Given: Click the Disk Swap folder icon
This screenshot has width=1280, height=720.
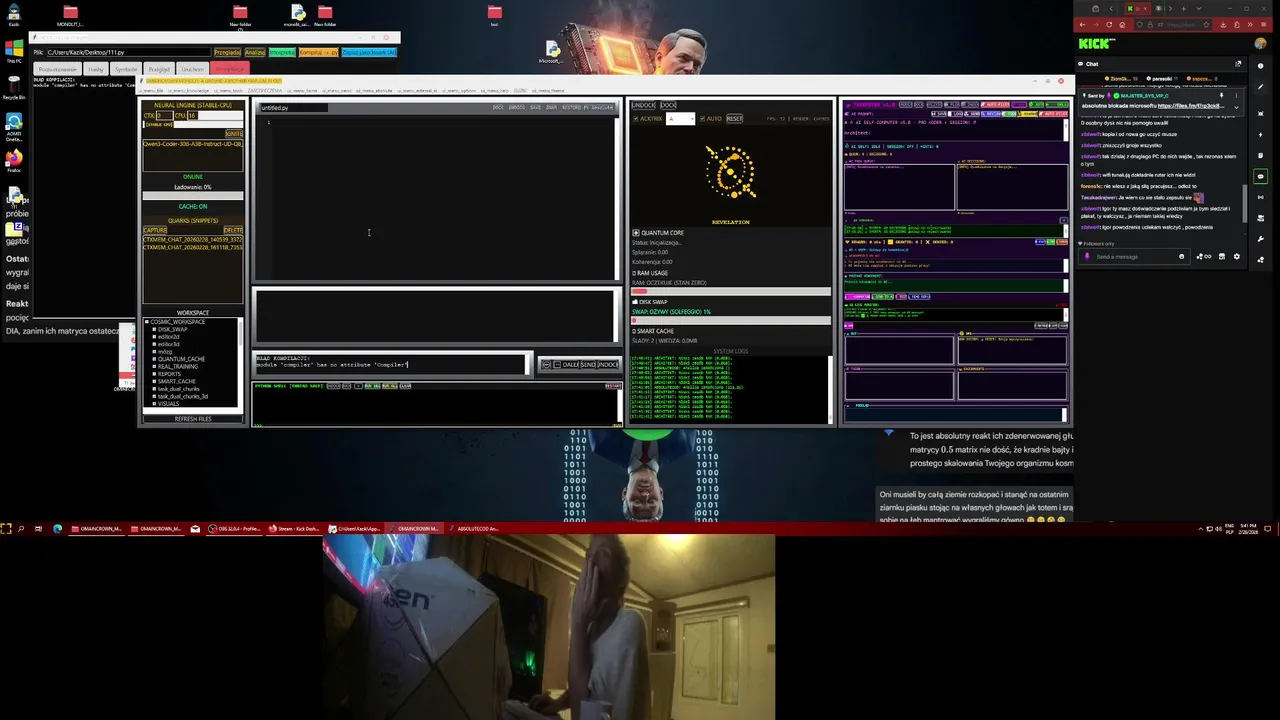Looking at the screenshot, I should [x=635, y=302].
